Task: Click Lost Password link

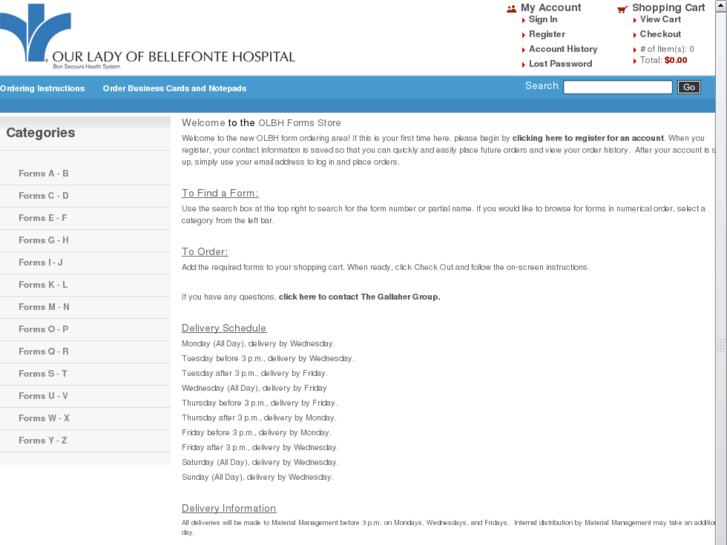Action: point(560,64)
